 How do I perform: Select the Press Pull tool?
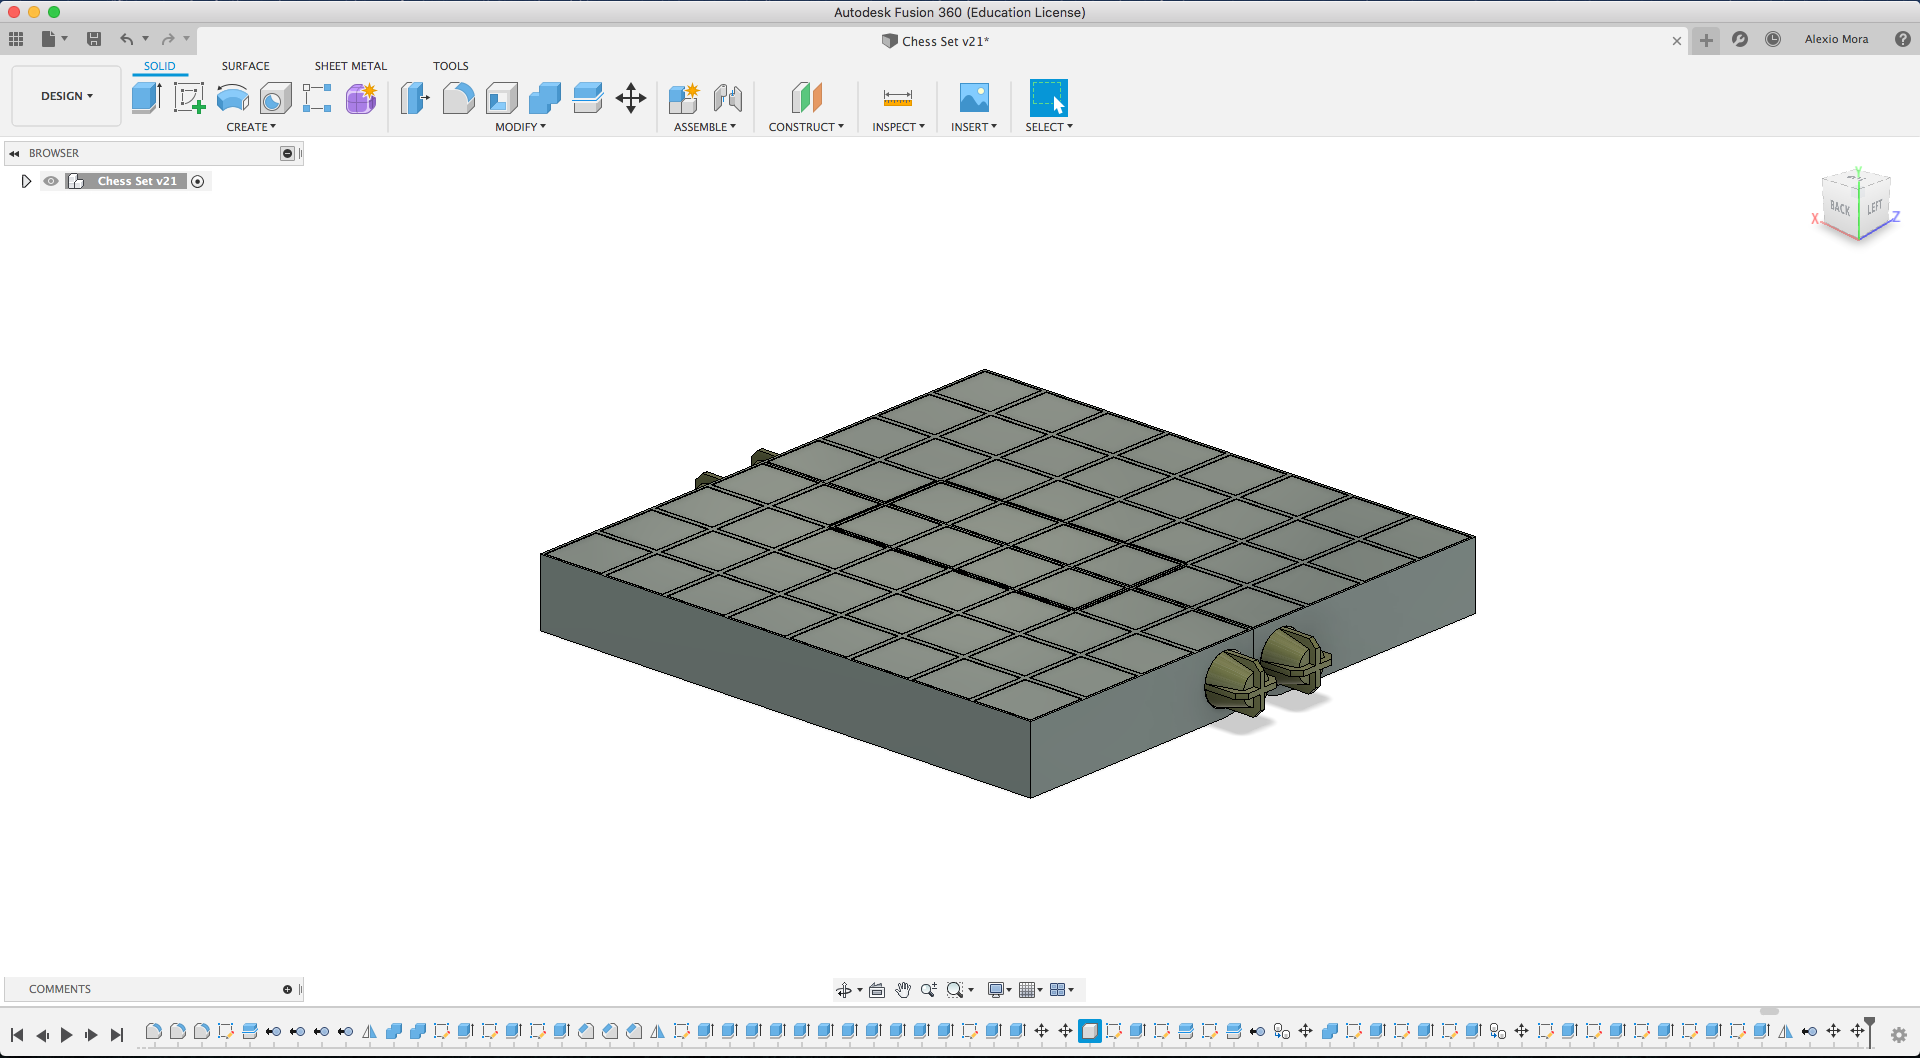click(x=415, y=98)
